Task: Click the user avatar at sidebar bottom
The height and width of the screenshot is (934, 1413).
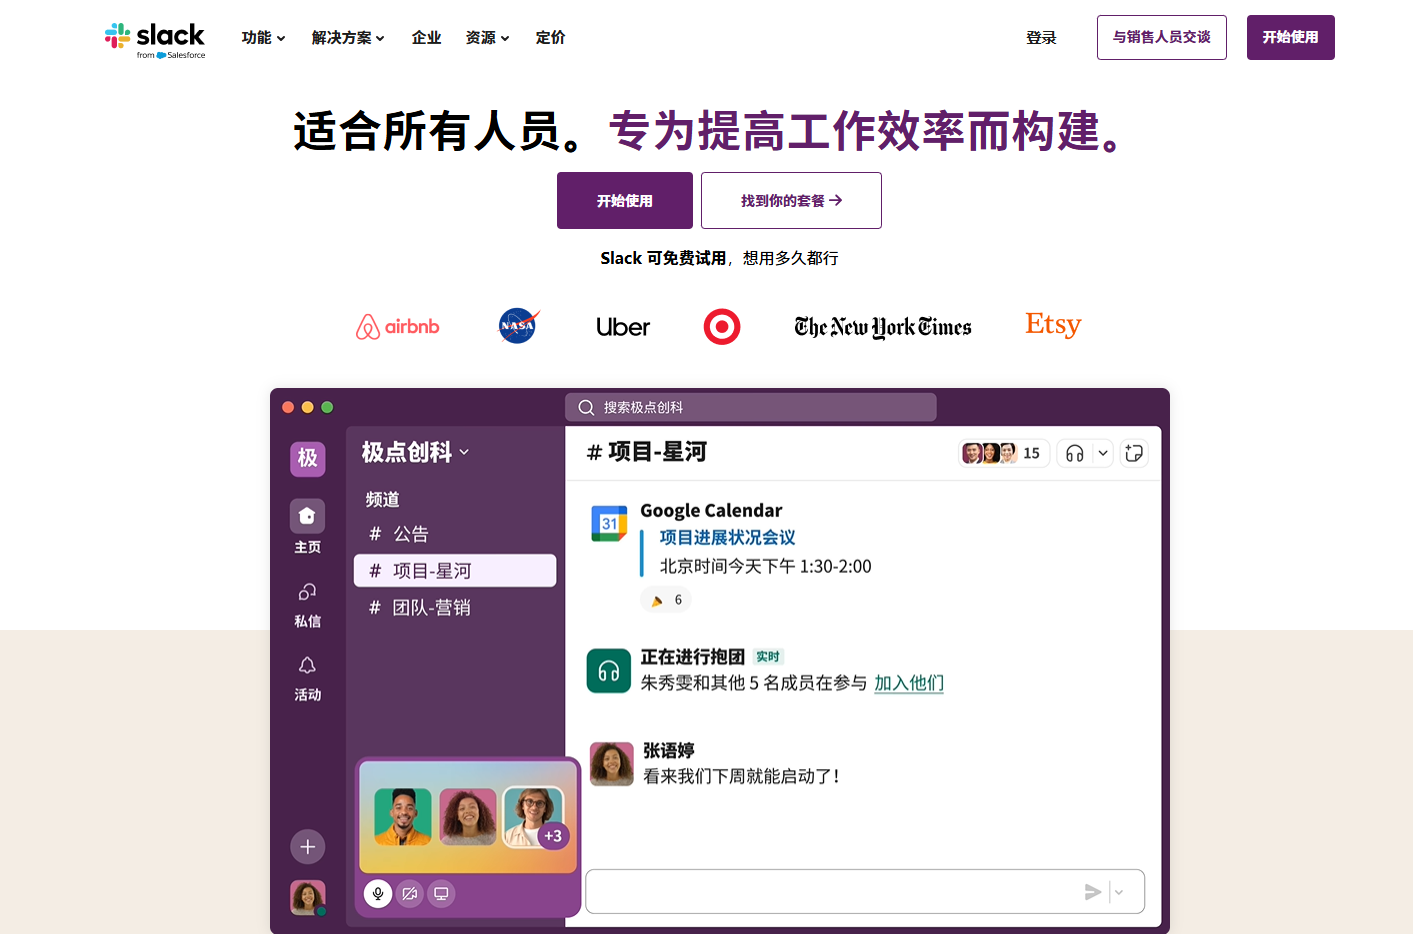Action: [x=308, y=897]
